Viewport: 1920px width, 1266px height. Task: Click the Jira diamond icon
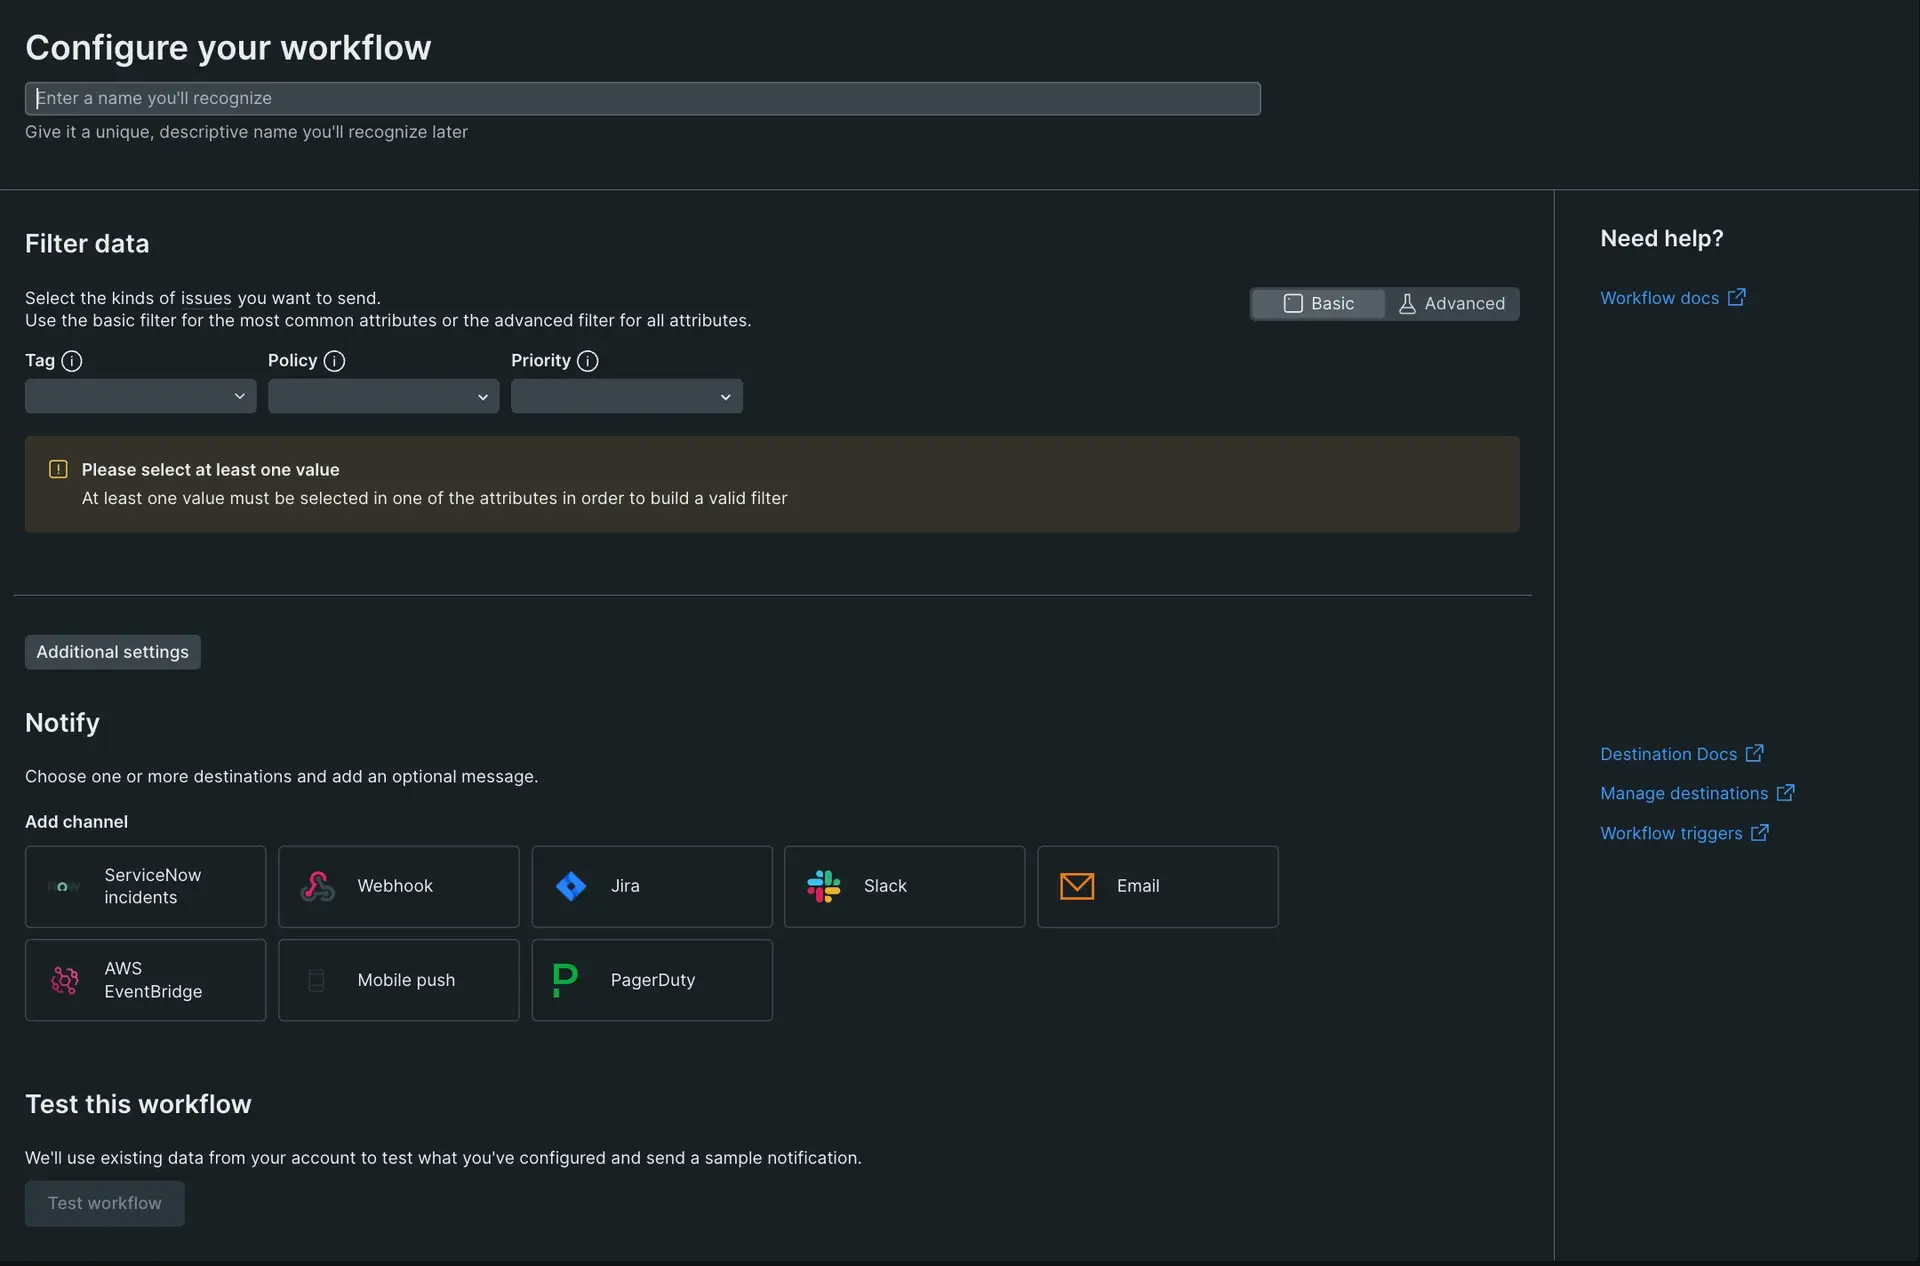(571, 886)
